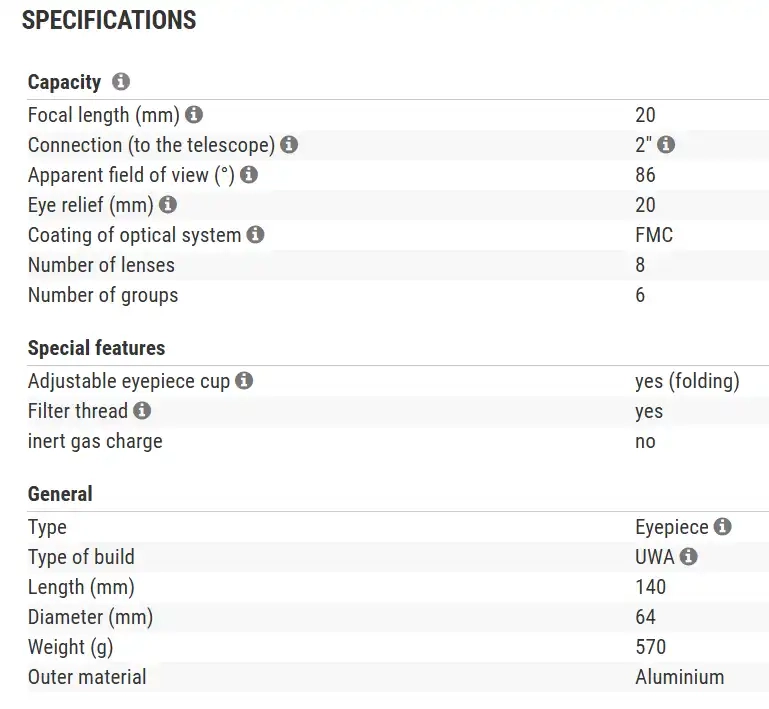769x709 pixels.
Task: Click the SPECIFICATIONS heading
Action: point(109,21)
